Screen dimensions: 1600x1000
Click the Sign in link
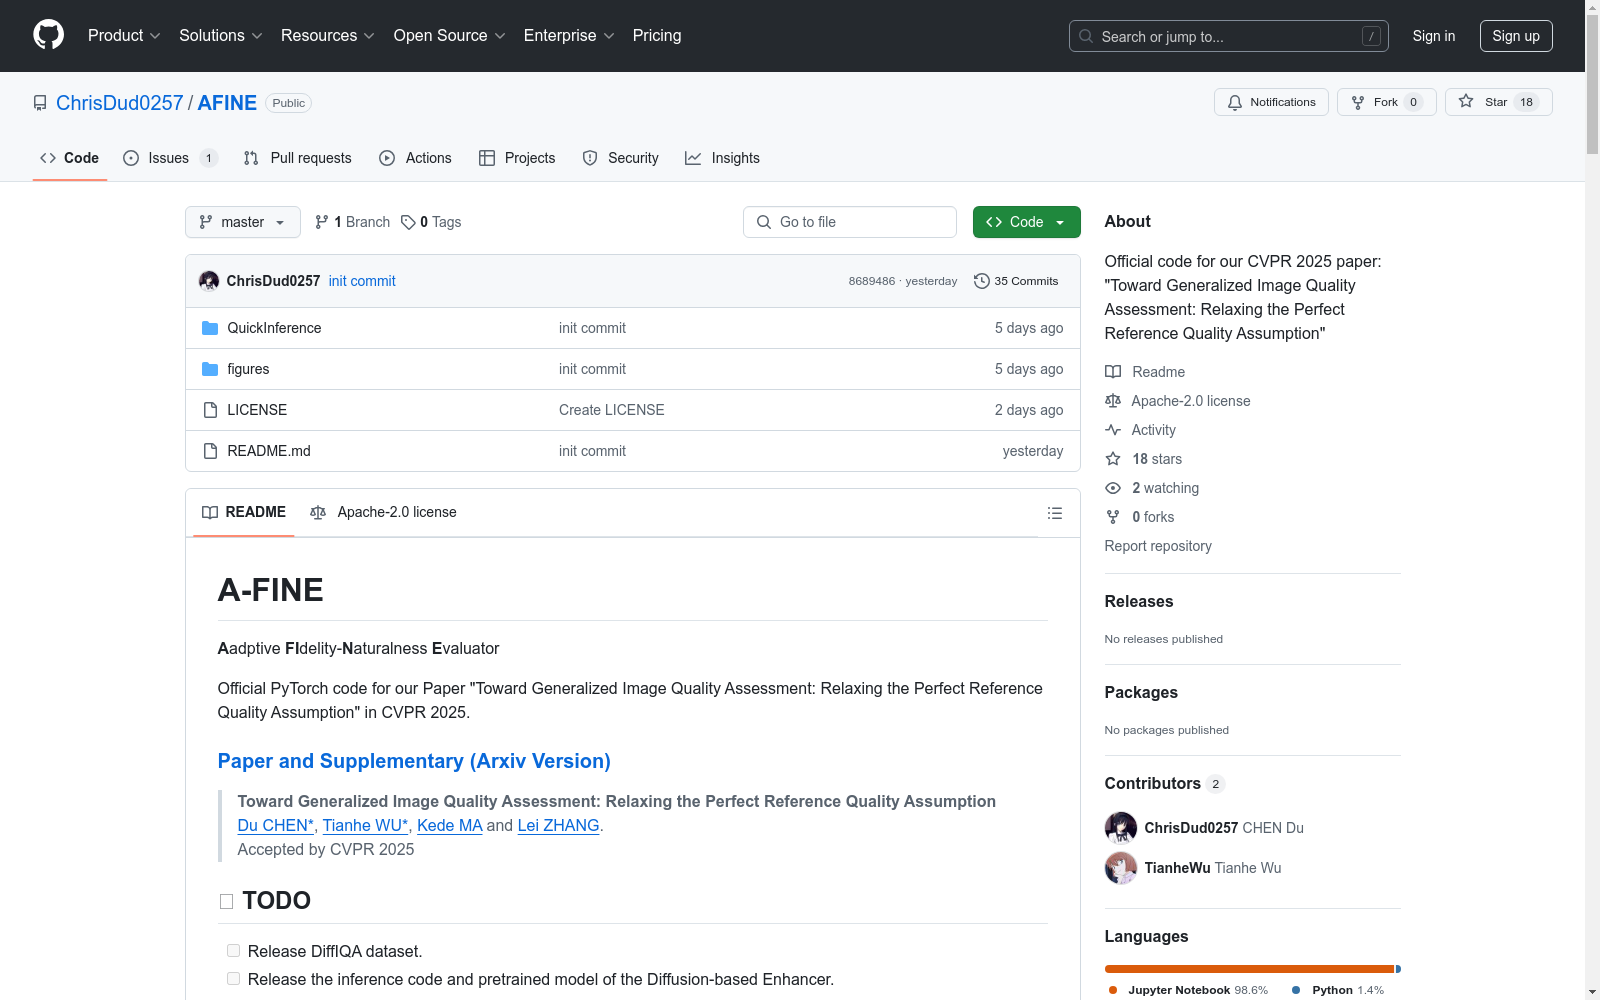[x=1434, y=36]
